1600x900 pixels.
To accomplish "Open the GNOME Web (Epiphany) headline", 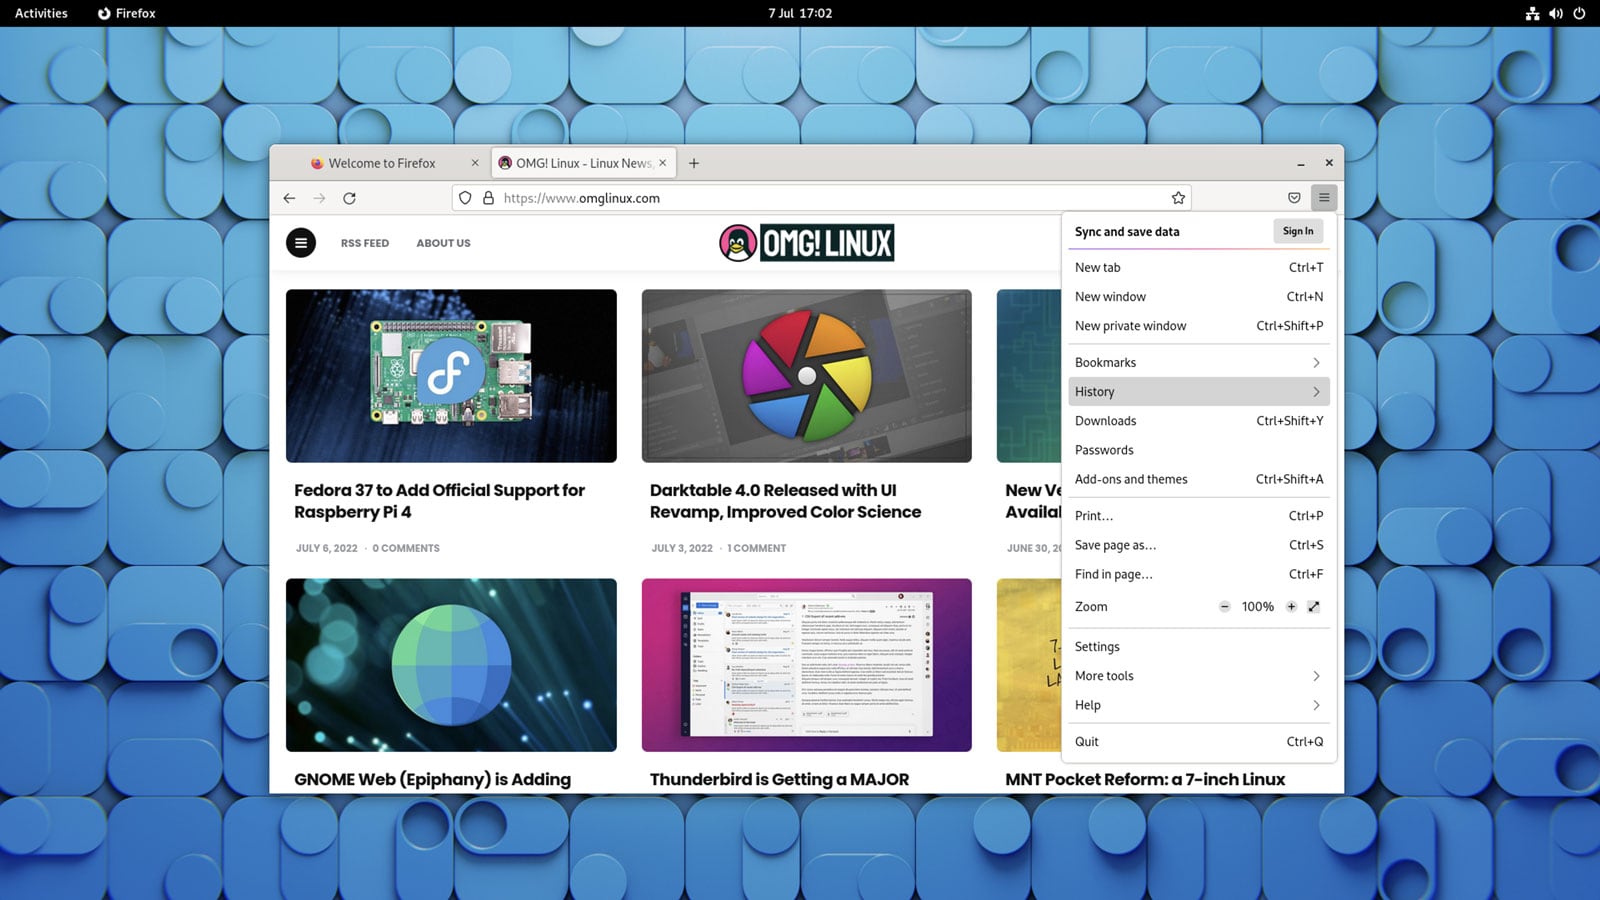I will click(432, 780).
